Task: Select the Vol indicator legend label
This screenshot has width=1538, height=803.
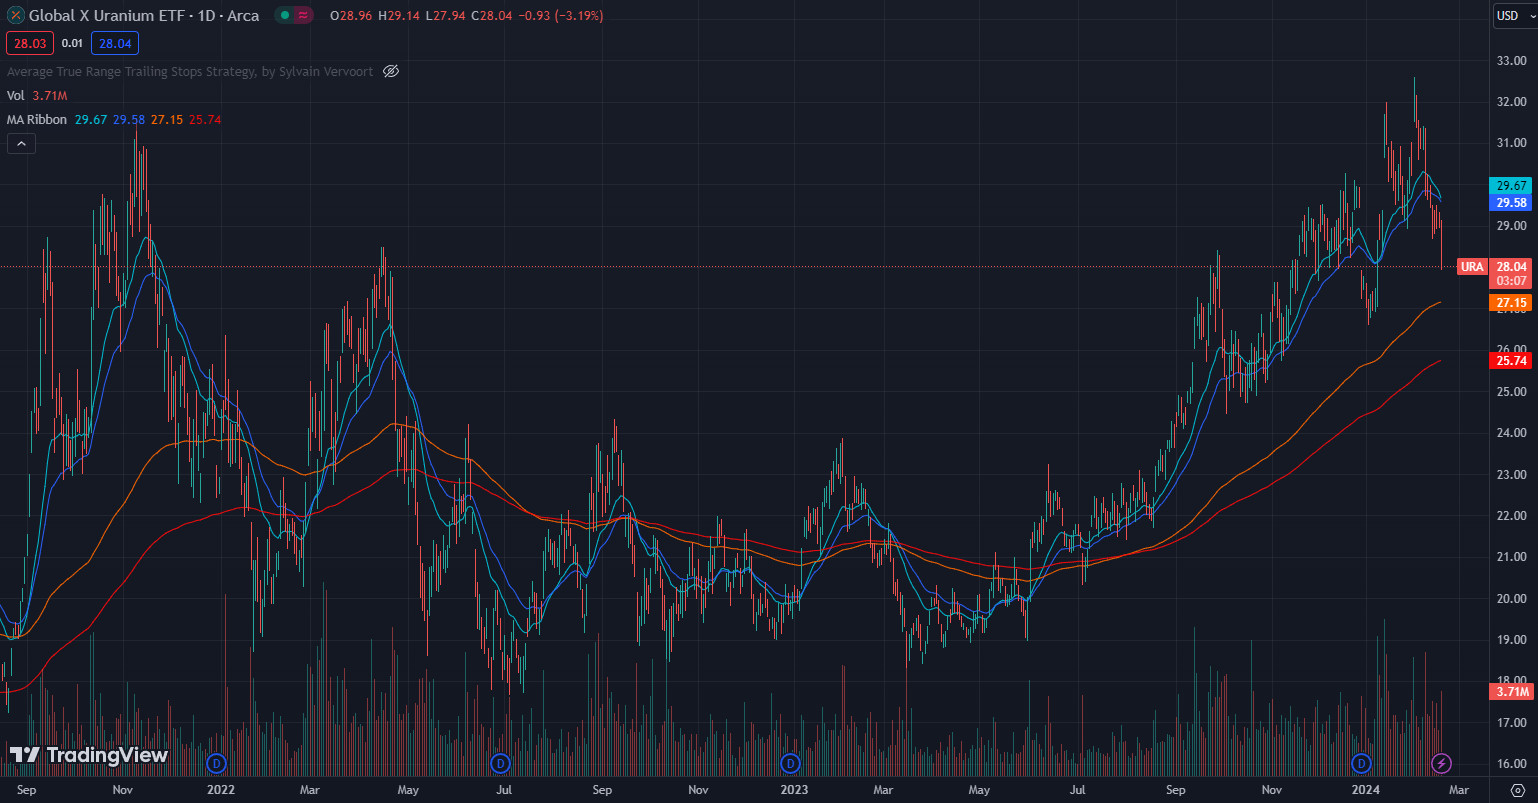Action: click(x=15, y=95)
